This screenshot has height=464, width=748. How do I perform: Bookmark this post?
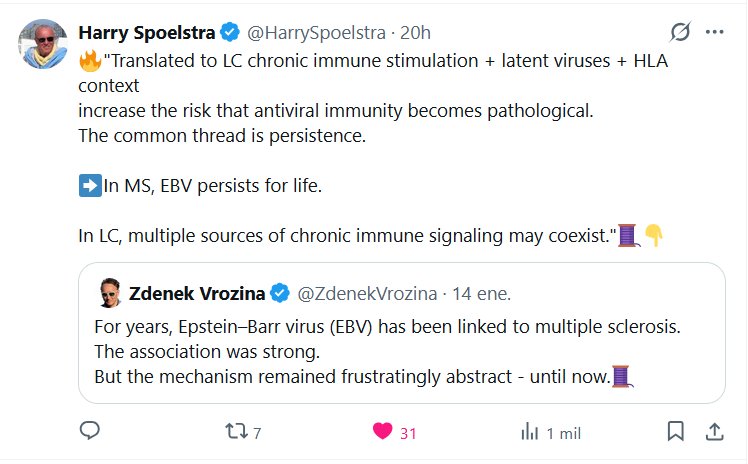coord(676,432)
